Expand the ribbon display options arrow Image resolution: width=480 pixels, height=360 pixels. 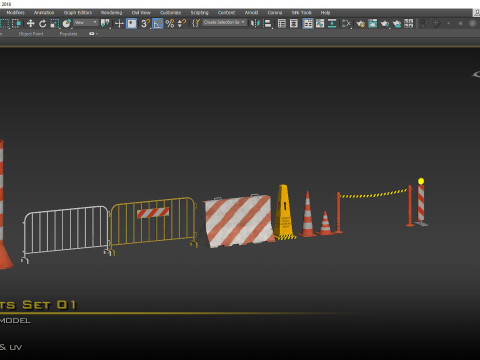[x=97, y=34]
